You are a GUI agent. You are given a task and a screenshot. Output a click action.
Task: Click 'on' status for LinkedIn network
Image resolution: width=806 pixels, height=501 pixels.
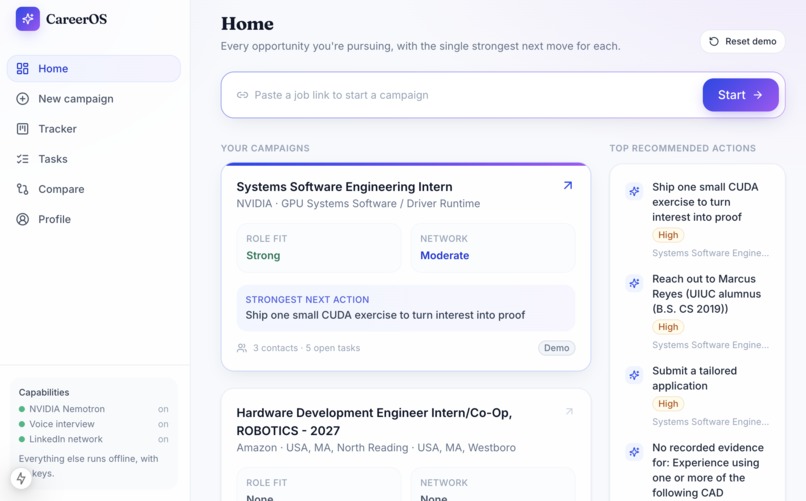pos(163,439)
